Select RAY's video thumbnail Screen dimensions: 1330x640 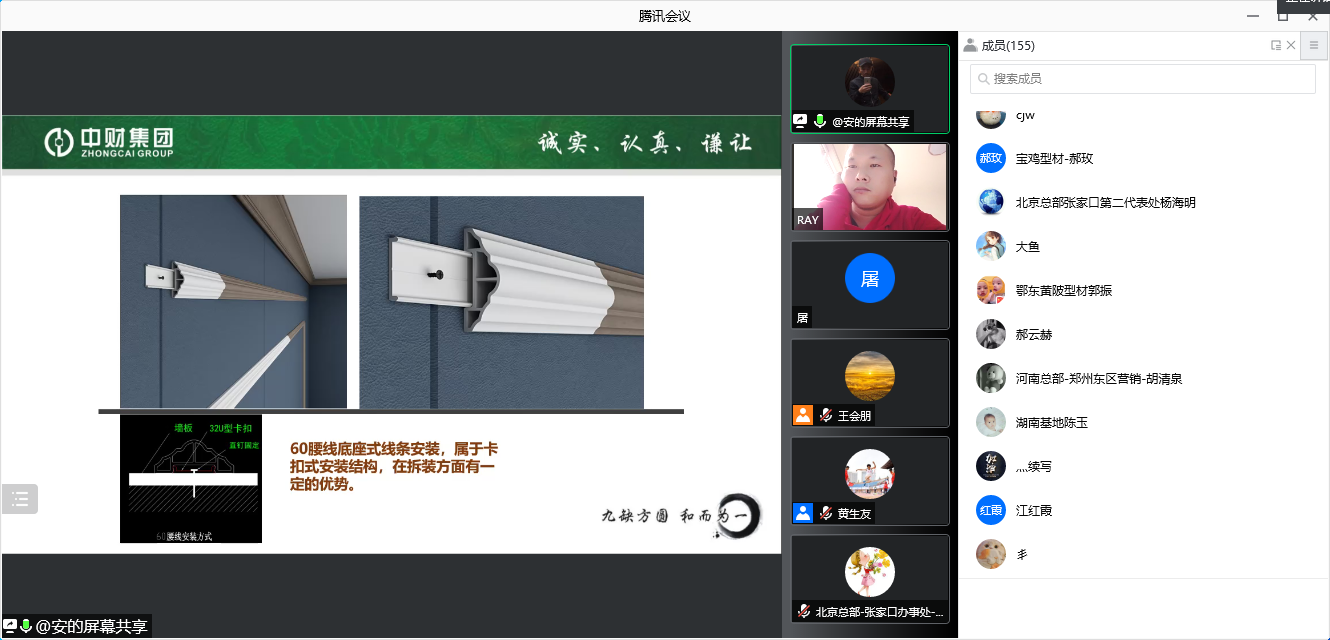(869, 187)
